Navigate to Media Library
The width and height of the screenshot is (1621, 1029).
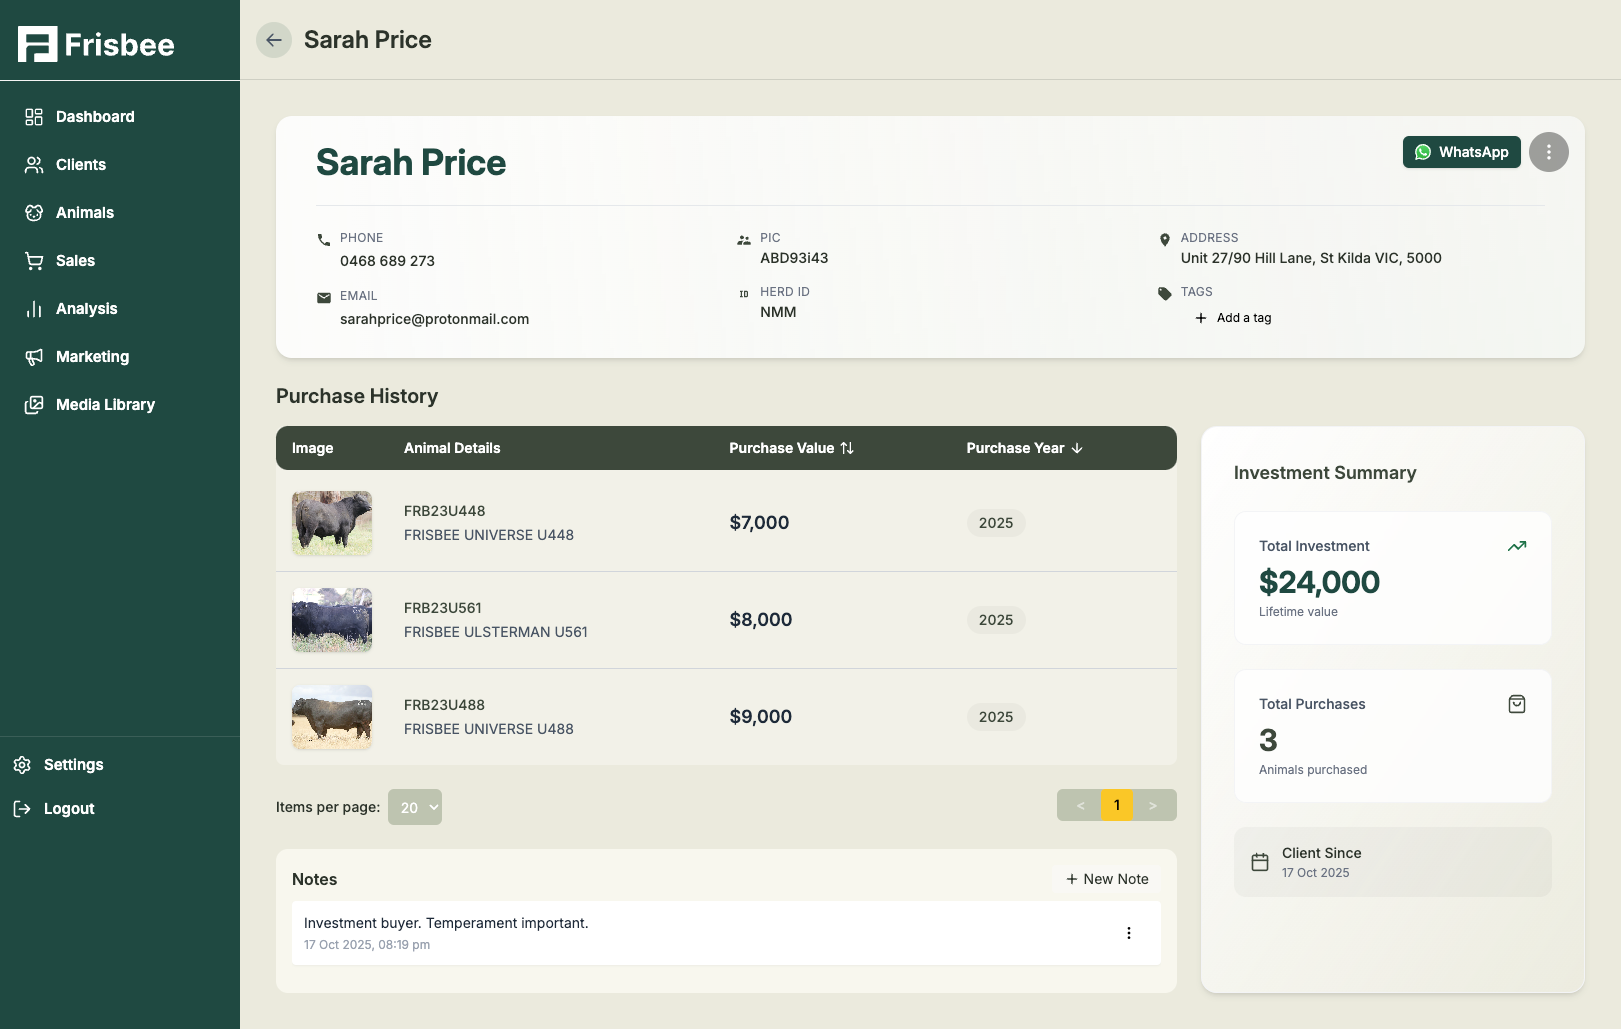click(105, 405)
